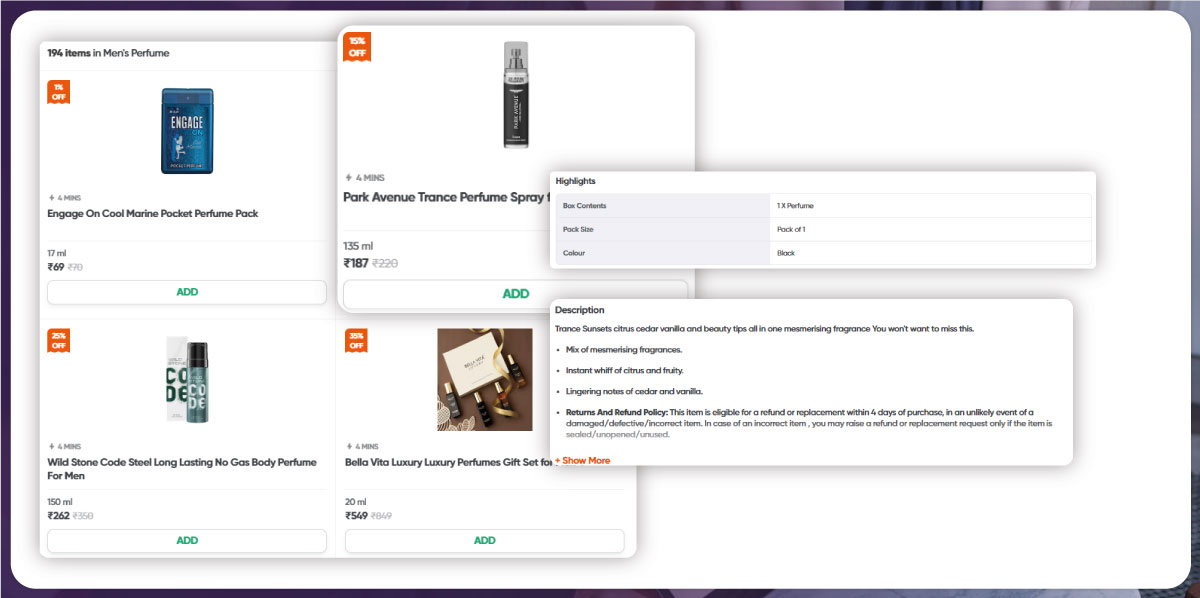Click the '17 ml' size label

pyautogui.click(x=56, y=253)
